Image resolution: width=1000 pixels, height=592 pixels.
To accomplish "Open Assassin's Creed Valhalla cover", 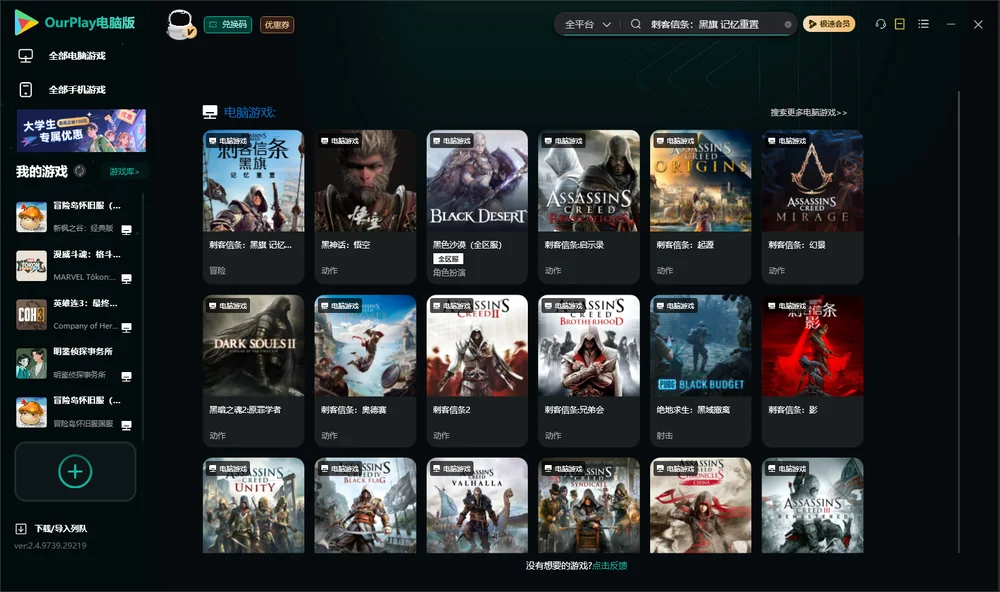I will (x=477, y=505).
